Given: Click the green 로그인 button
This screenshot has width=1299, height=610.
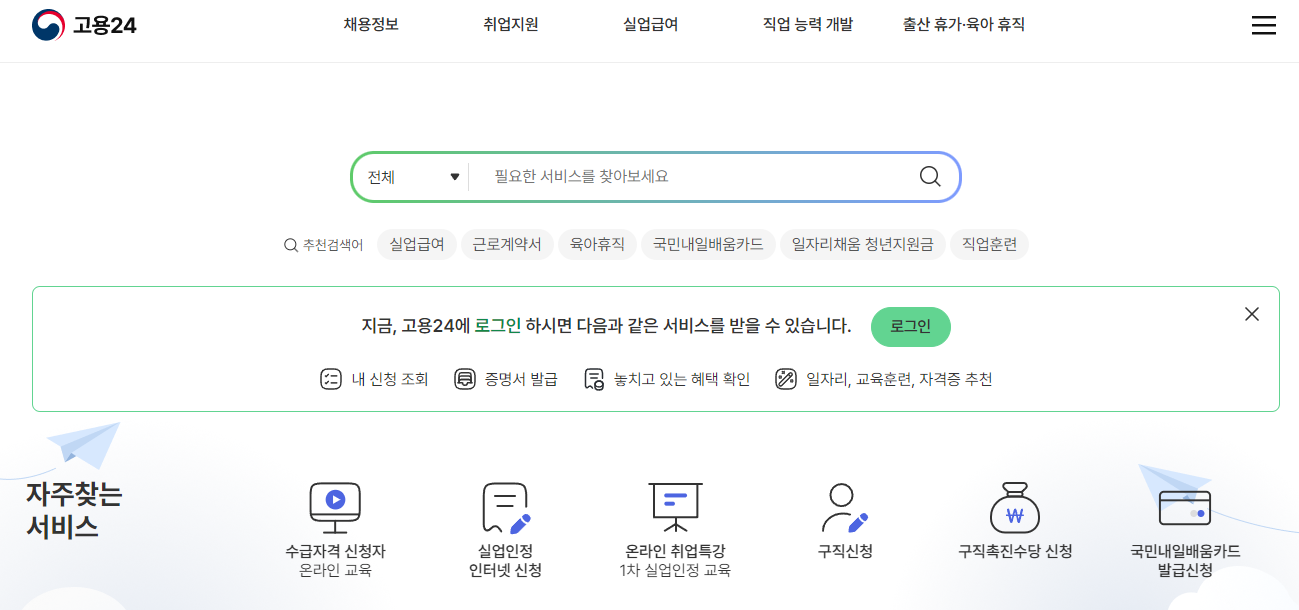Looking at the screenshot, I should click(x=911, y=327).
